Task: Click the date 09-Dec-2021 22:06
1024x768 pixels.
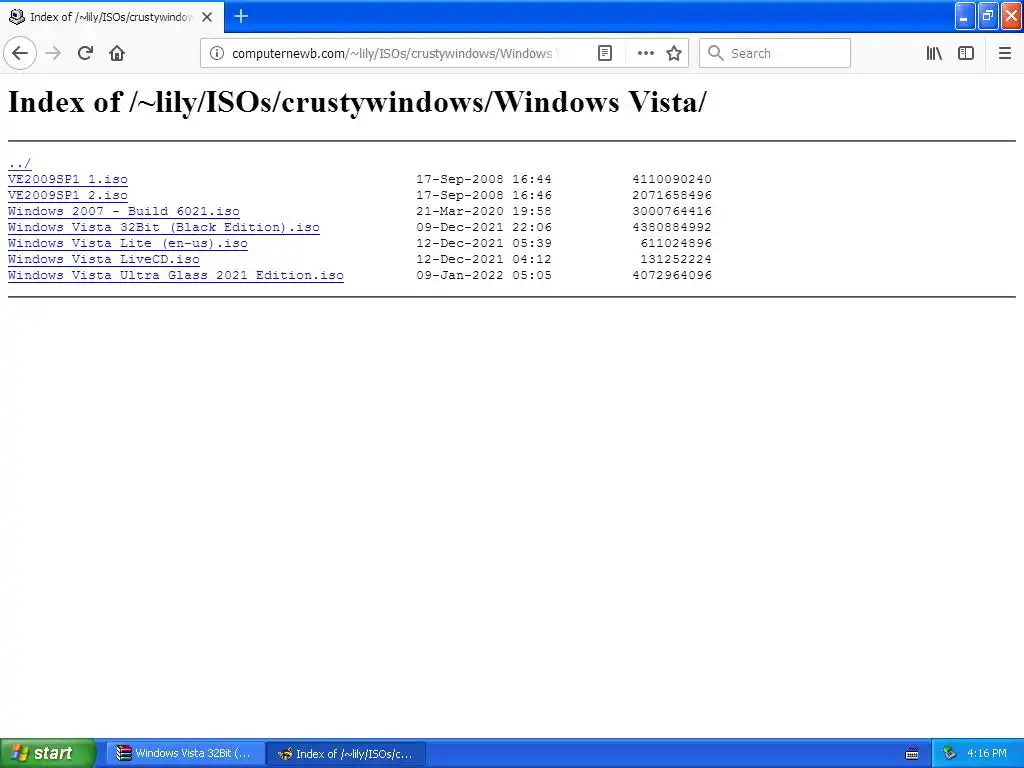Action: pyautogui.click(x=484, y=227)
